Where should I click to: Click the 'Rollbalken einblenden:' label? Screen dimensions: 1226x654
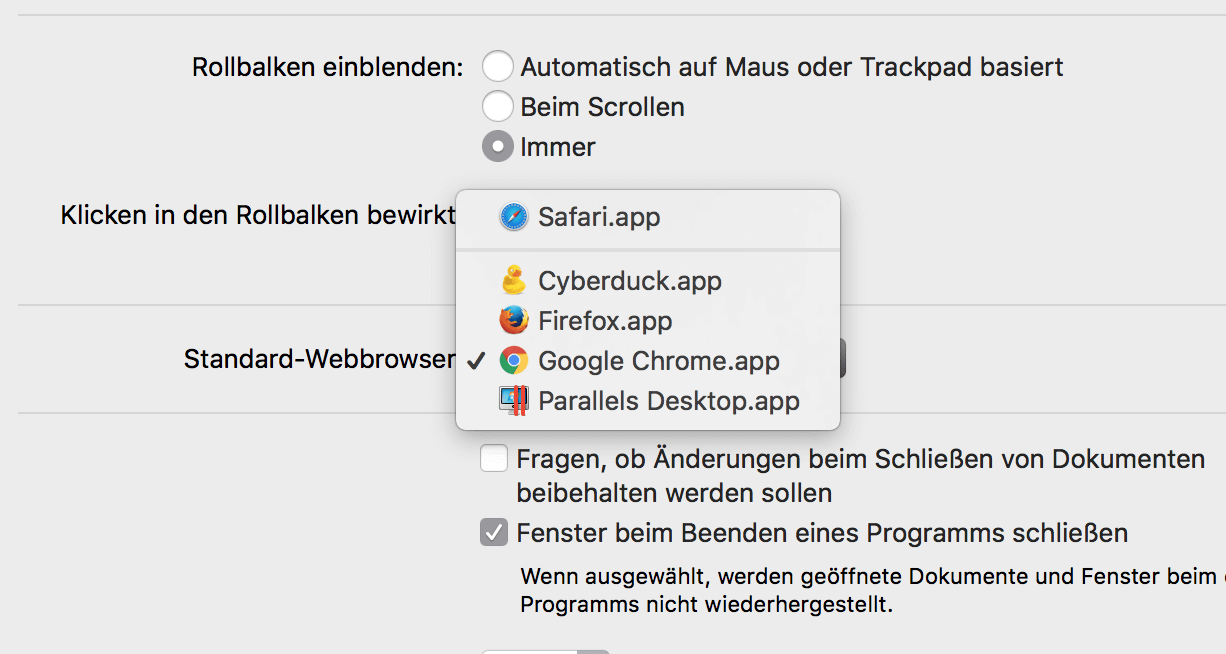tap(328, 68)
